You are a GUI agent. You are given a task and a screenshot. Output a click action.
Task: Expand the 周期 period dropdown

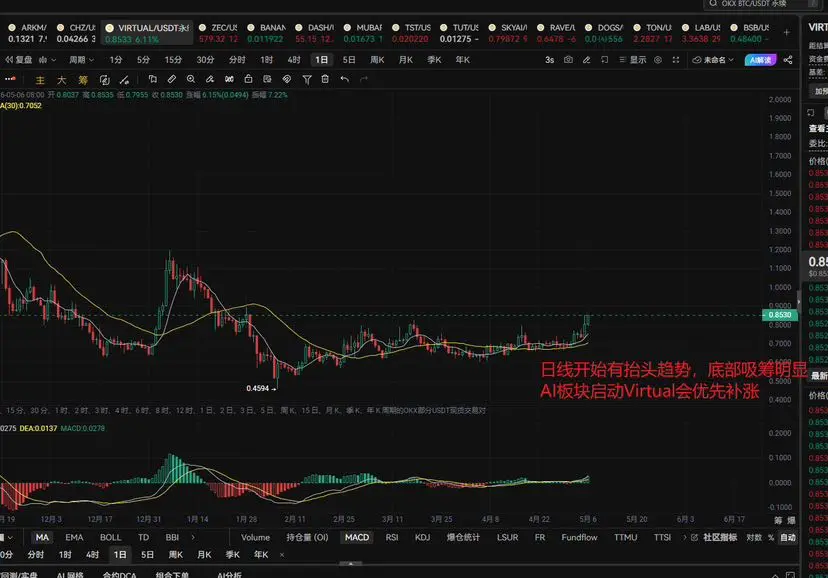pyautogui.click(x=81, y=60)
